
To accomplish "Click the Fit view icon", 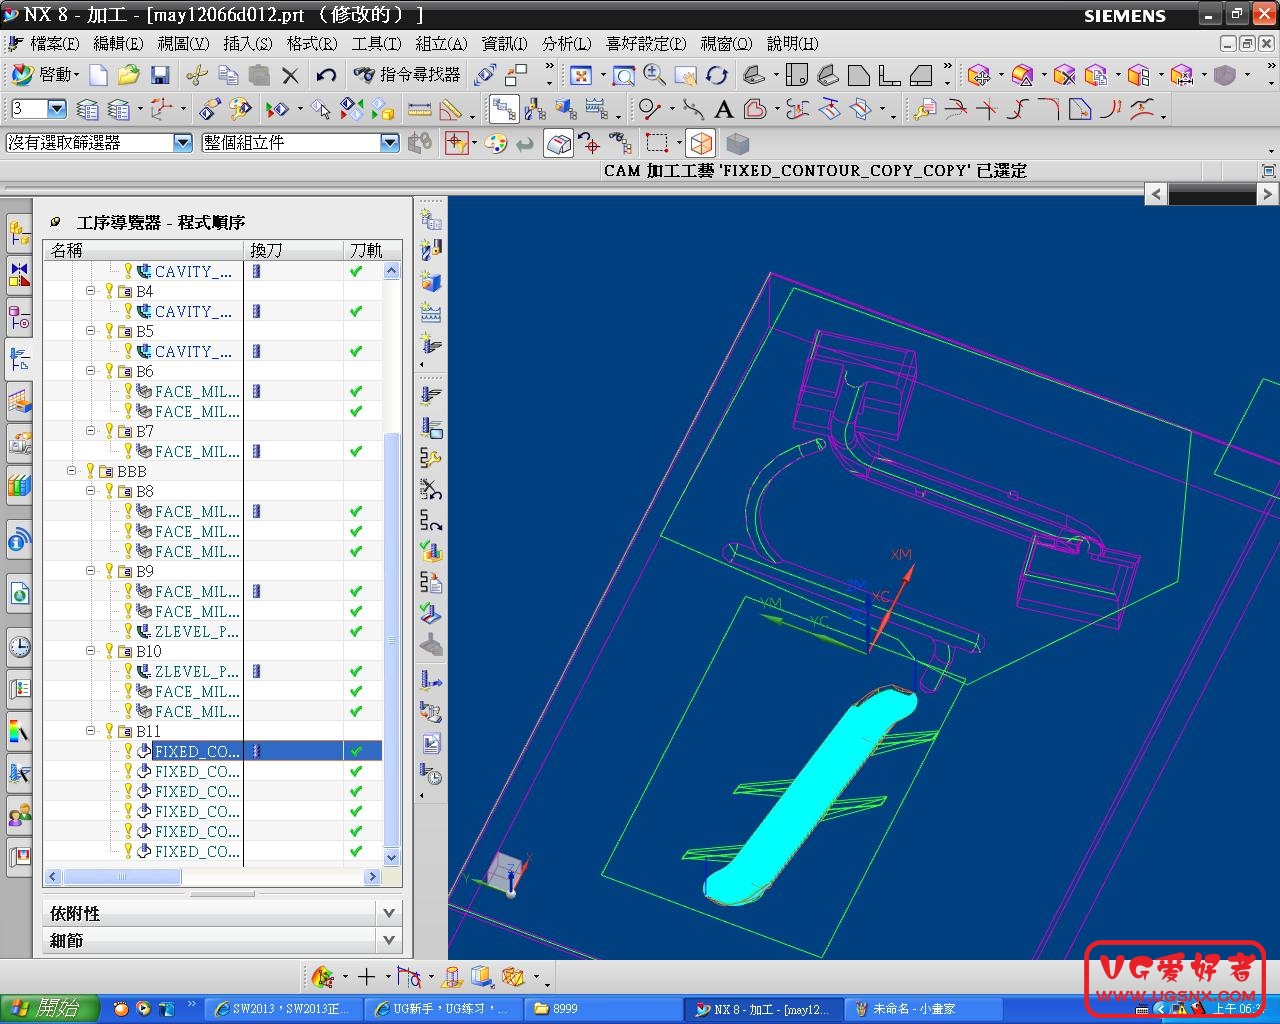I will coord(580,75).
